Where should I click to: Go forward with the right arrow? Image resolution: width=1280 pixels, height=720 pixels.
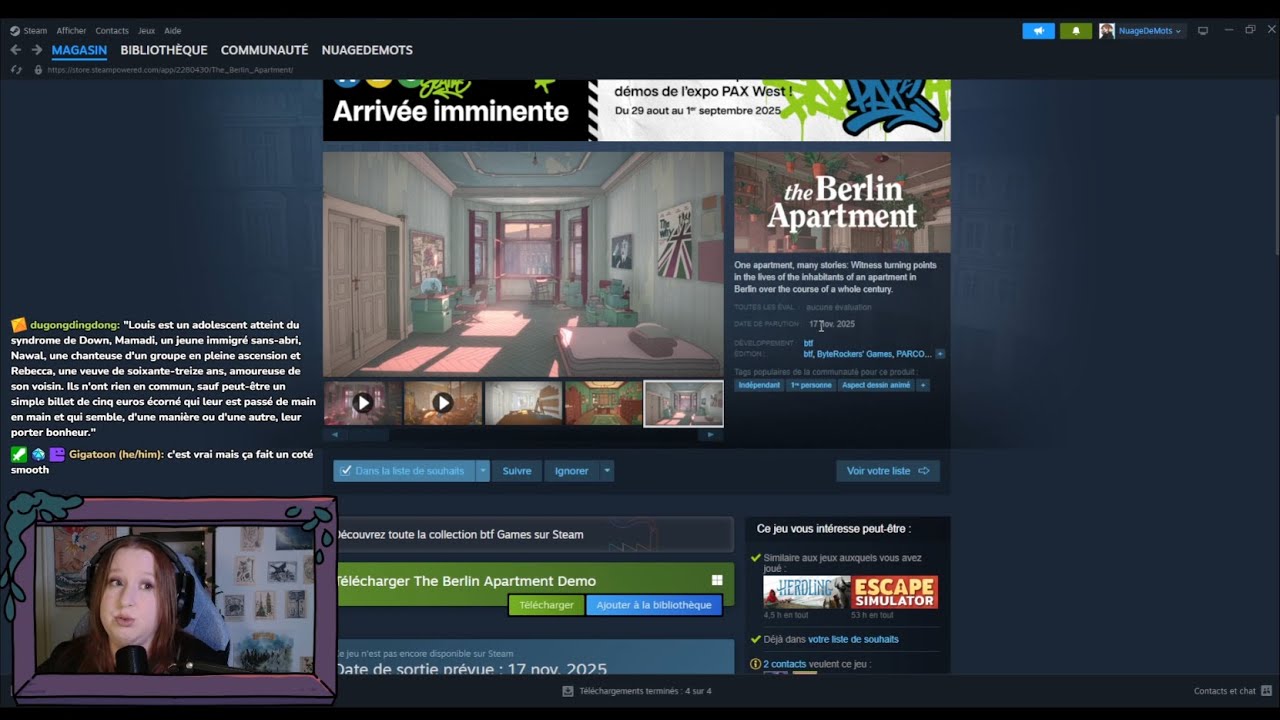point(37,50)
